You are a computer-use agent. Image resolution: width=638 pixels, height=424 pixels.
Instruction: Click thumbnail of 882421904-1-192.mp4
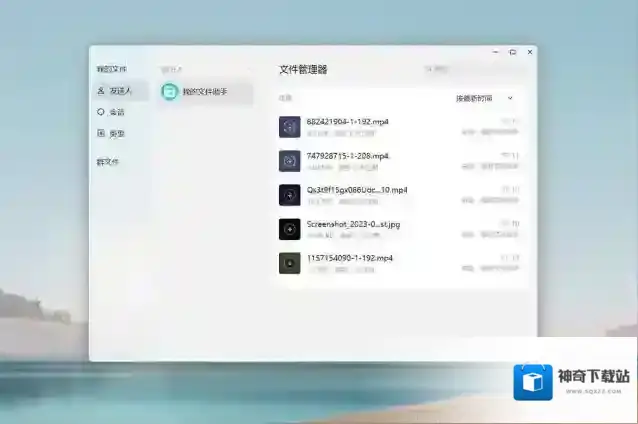(290, 127)
